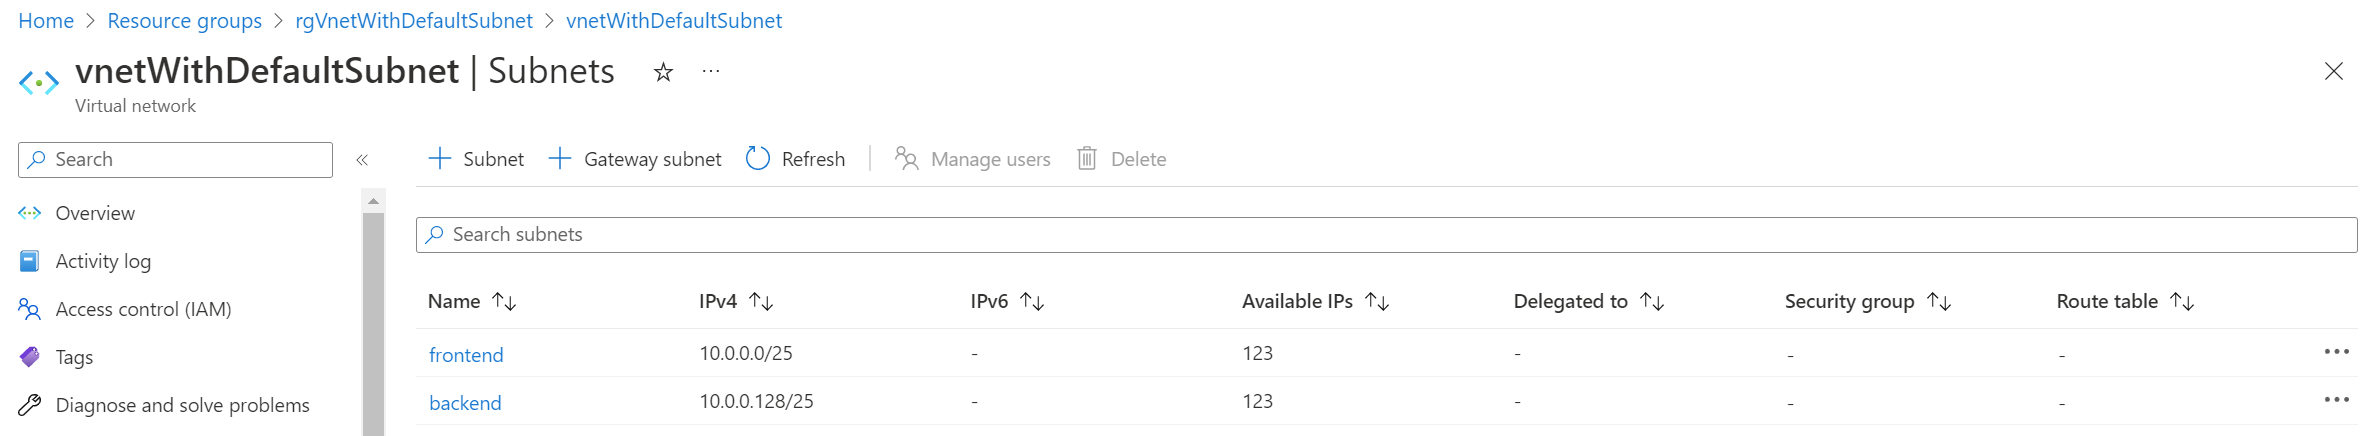Image resolution: width=2371 pixels, height=436 pixels.
Task: Add a new Subnet via plus icon
Action: pyautogui.click(x=440, y=159)
